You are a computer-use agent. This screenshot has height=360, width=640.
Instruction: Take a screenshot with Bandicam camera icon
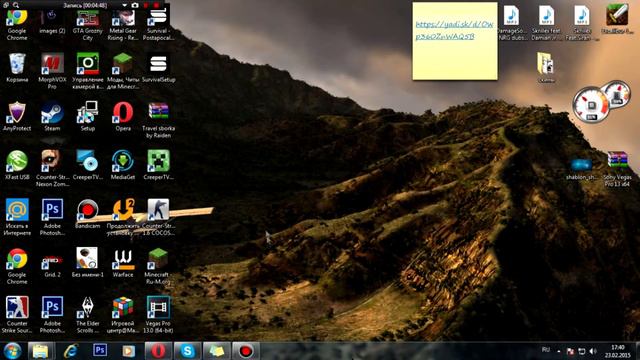[x=135, y=5]
